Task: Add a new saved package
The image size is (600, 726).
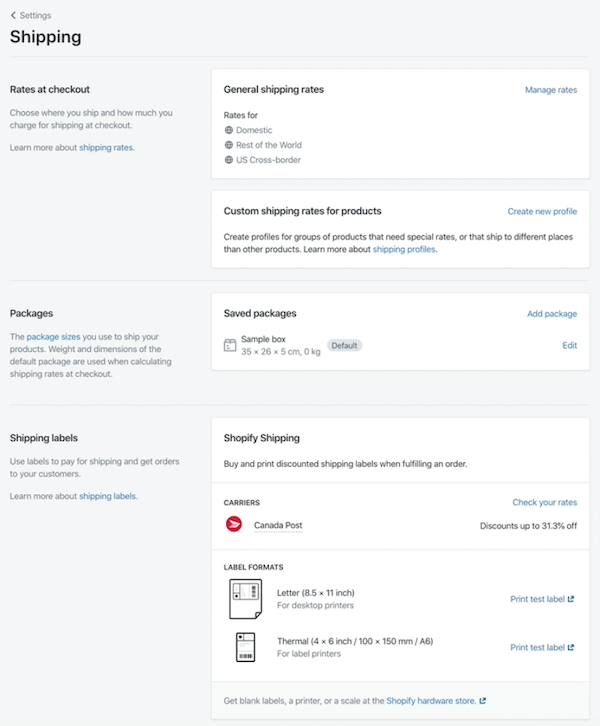Action: coord(551,314)
